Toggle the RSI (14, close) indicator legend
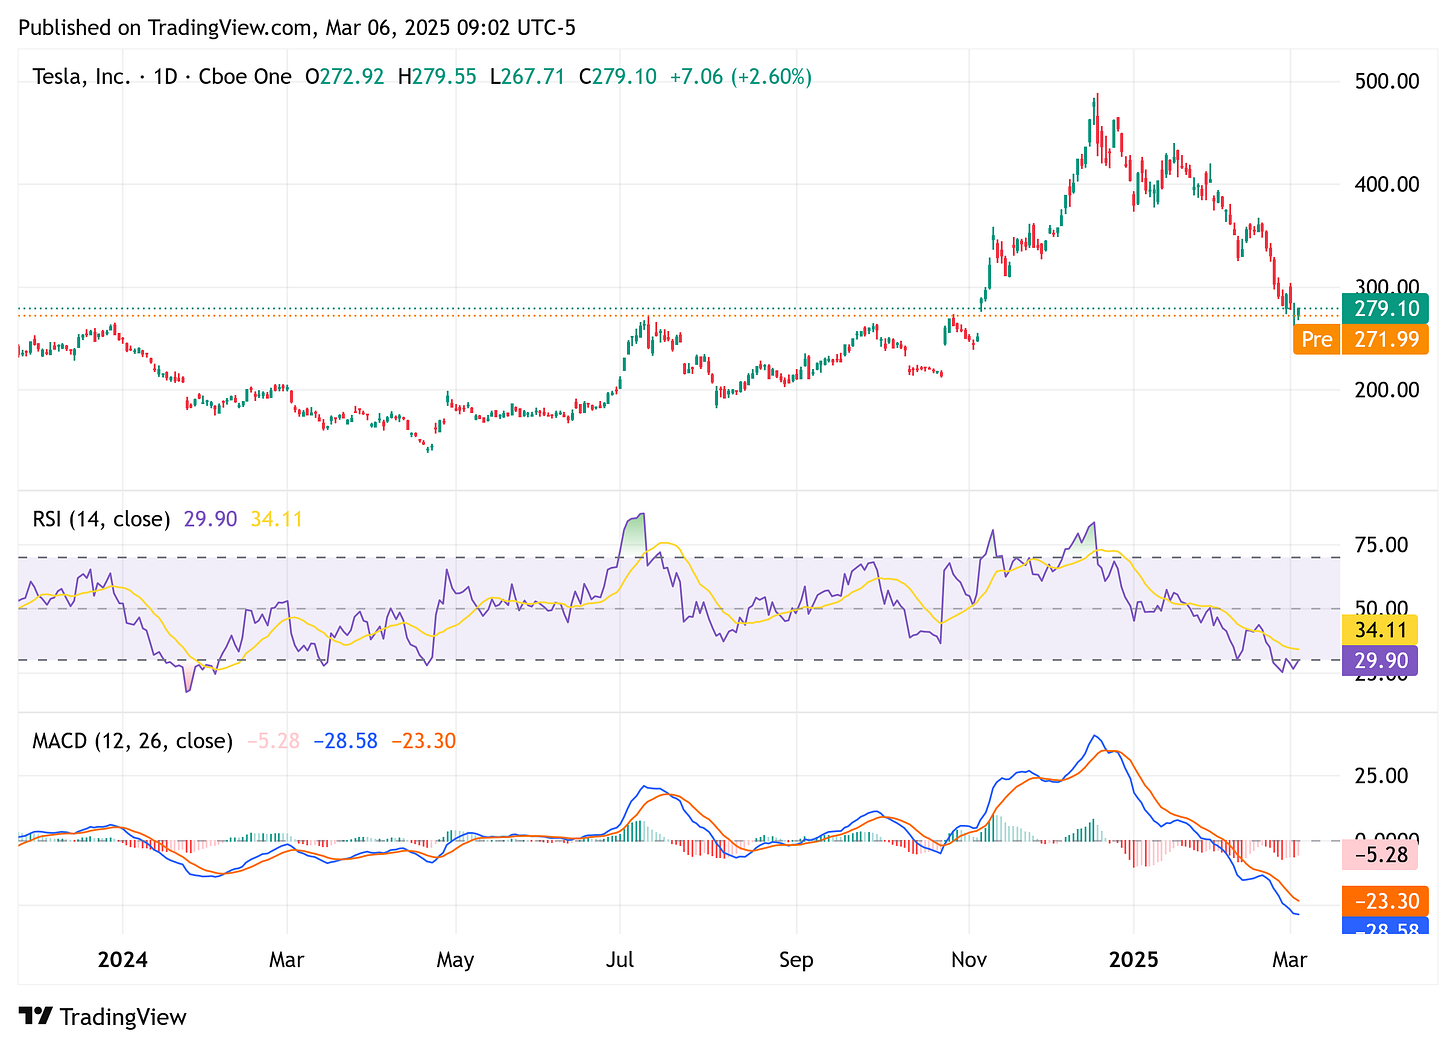Screen dimensions: 1456x1048 (100, 518)
